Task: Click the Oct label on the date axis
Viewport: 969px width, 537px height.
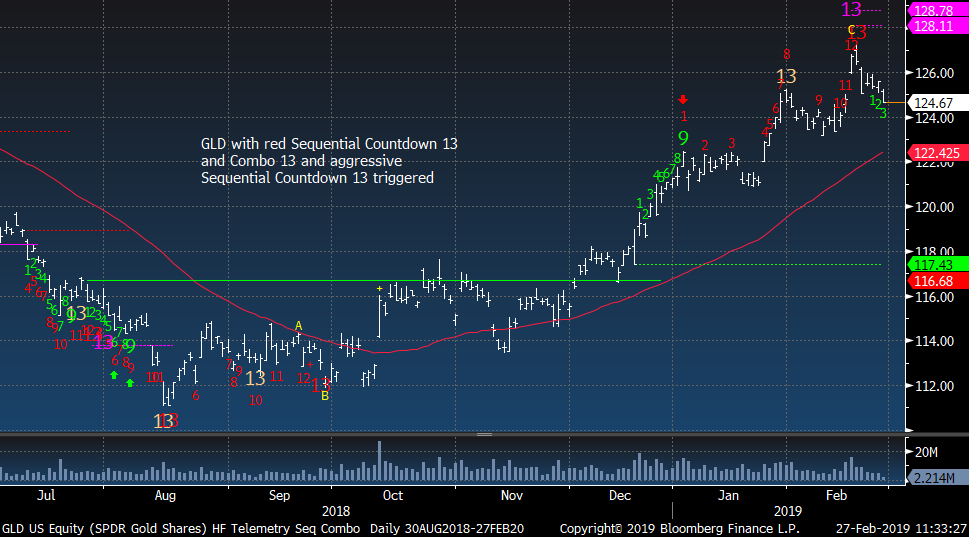Action: click(x=392, y=496)
